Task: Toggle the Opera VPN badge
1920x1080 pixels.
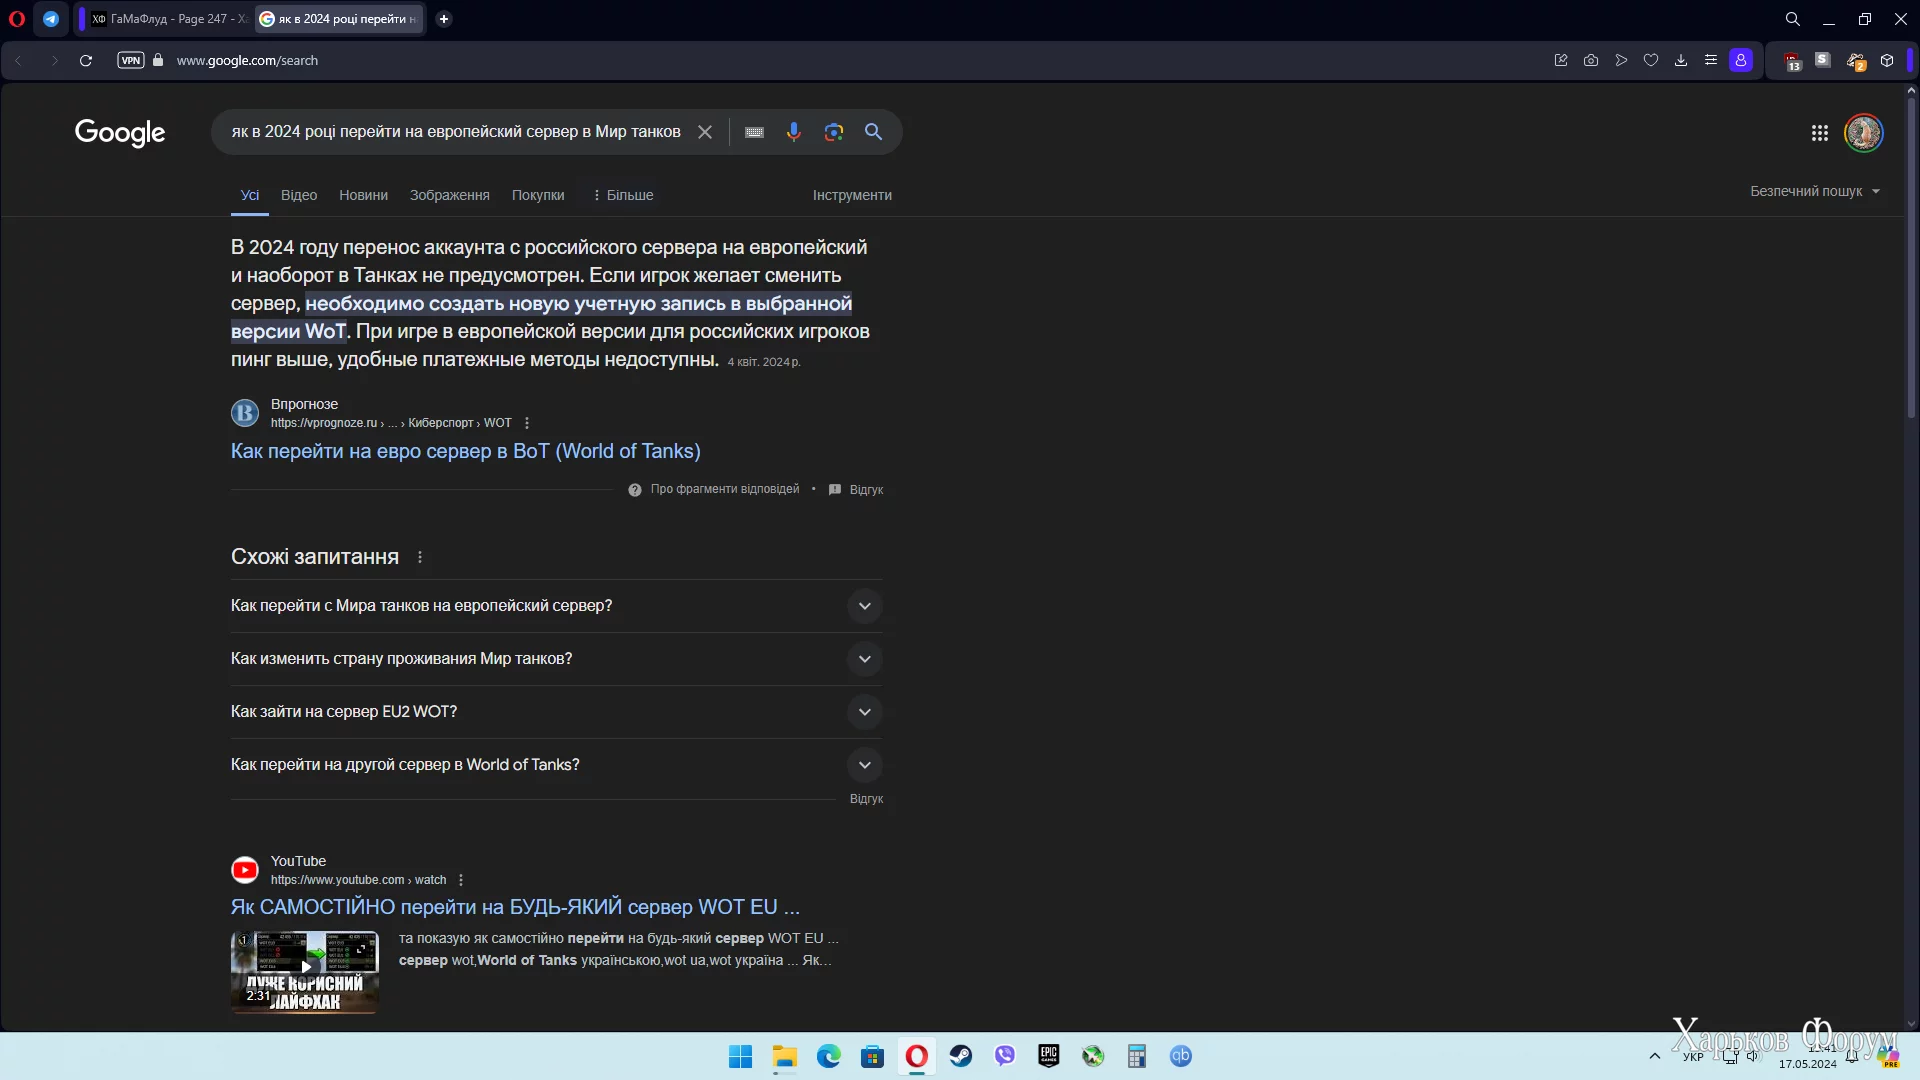Action: [131, 60]
